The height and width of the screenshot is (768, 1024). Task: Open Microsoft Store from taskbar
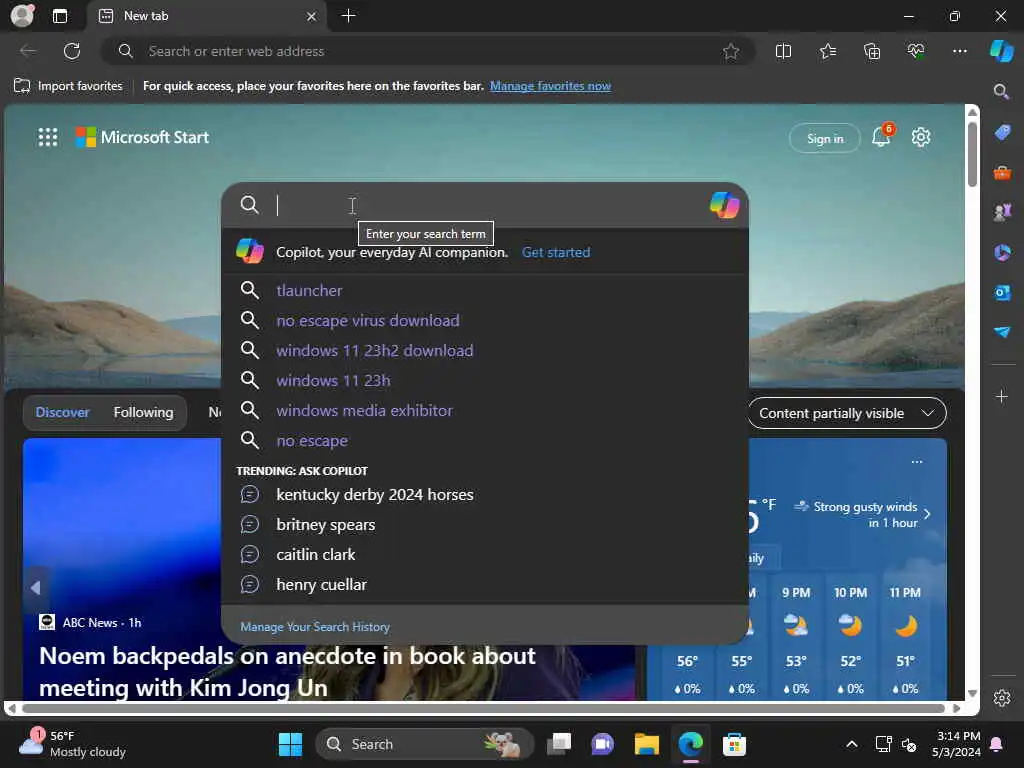pyautogui.click(x=734, y=744)
